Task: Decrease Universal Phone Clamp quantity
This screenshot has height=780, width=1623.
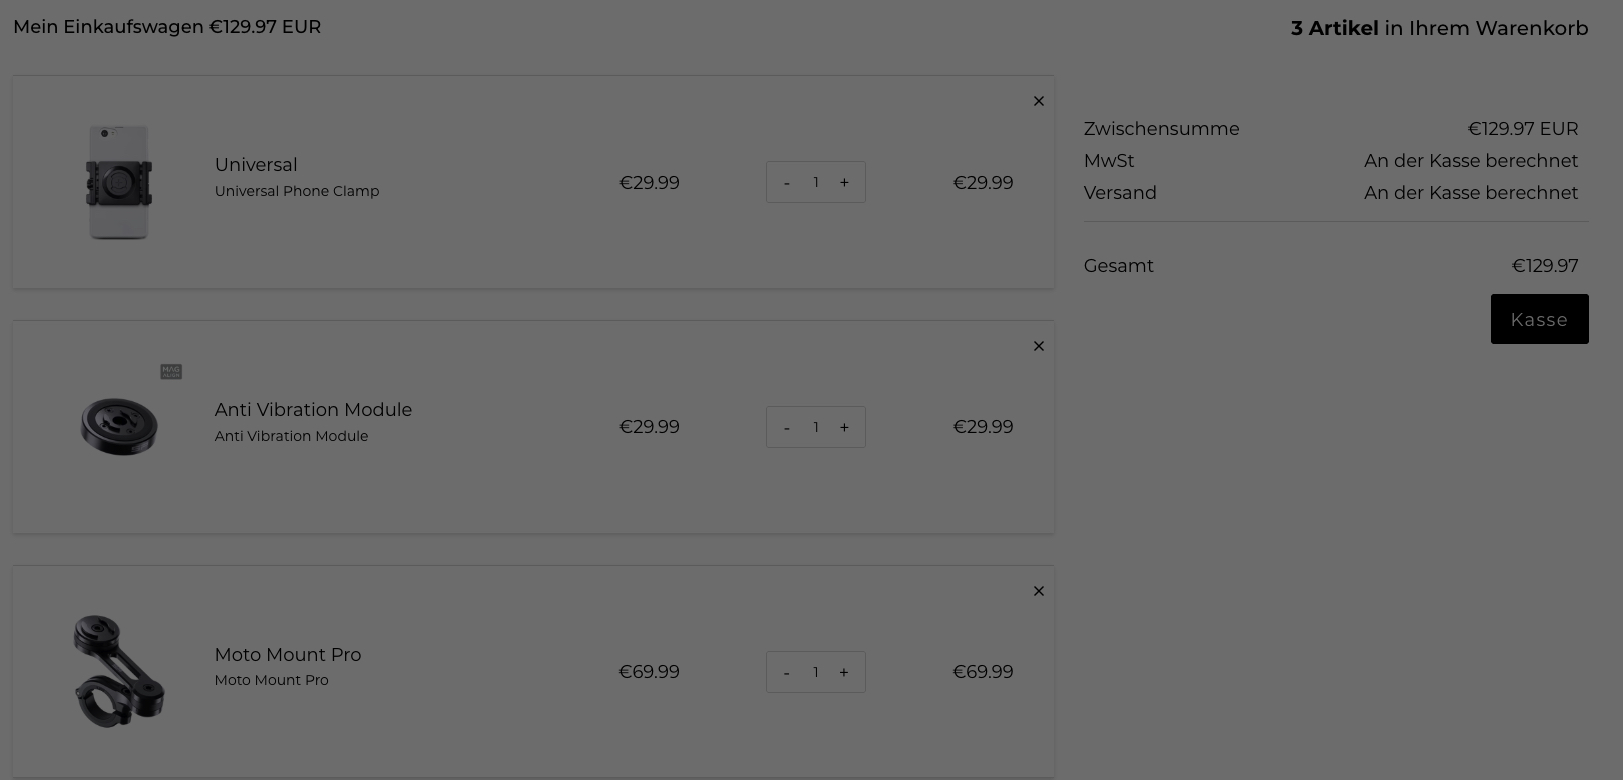Action: 787,182
